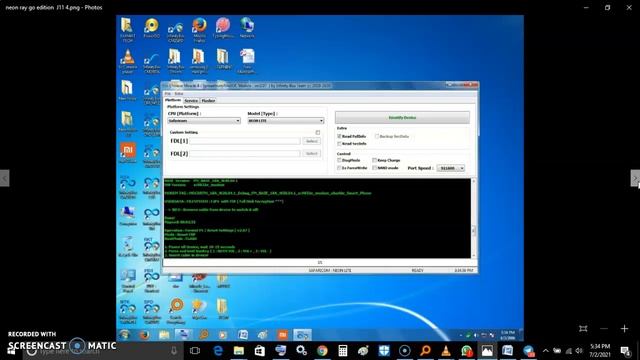The image size is (640, 360).
Task: Click Task View button on taskbar
Action: pyautogui.click(x=195, y=351)
